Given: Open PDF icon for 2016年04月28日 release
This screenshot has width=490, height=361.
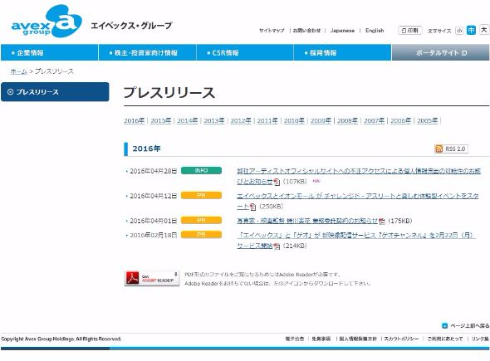Looking at the screenshot, I should (277, 182).
